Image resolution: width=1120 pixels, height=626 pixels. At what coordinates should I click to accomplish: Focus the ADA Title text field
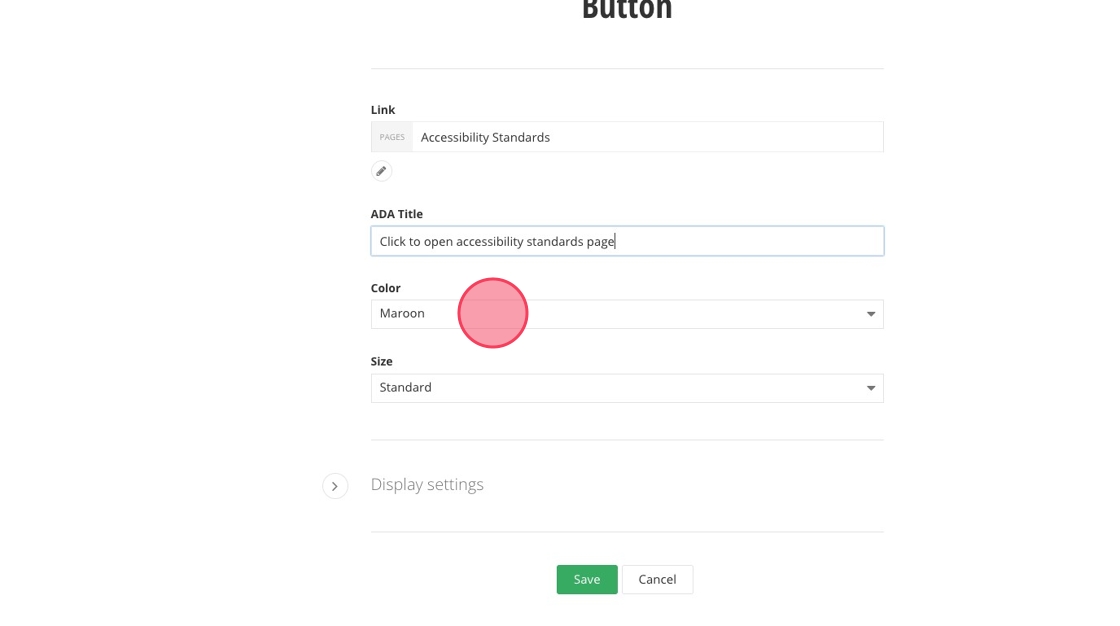coord(740,241)
